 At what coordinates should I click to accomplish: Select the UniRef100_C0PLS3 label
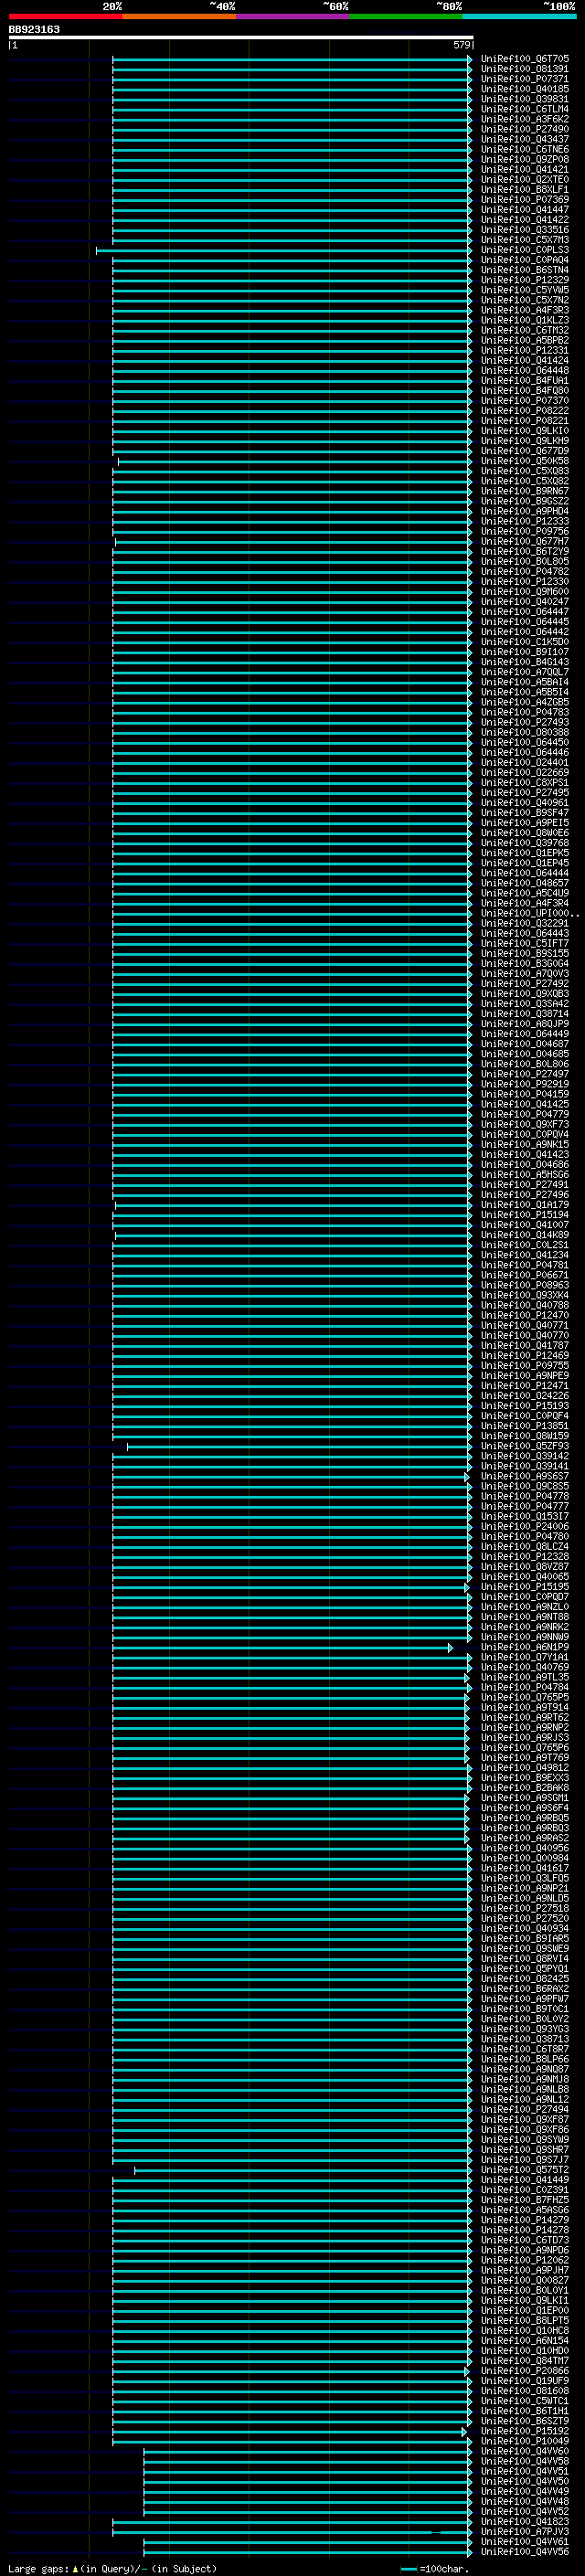pyautogui.click(x=525, y=250)
